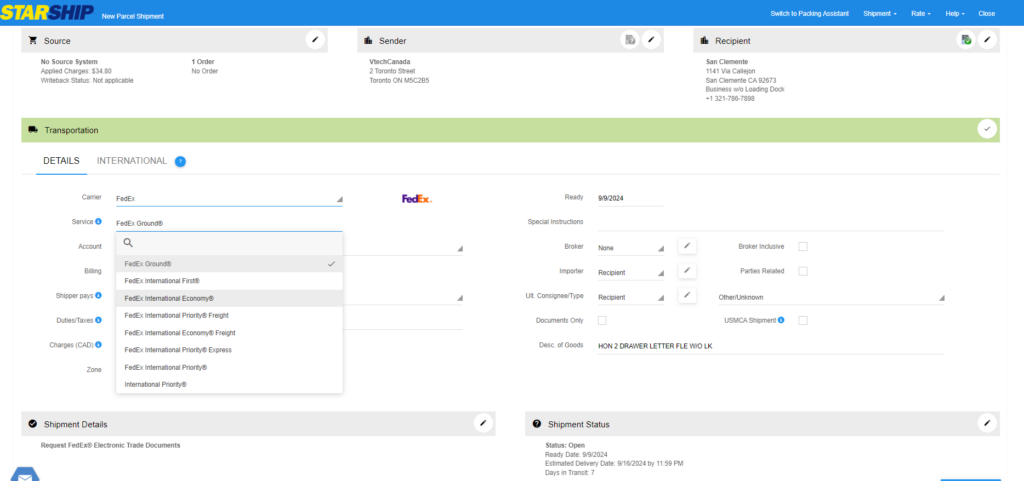
Task: Click 'Request FedEx® Electronic Trade Documents' text
Action: (110, 445)
